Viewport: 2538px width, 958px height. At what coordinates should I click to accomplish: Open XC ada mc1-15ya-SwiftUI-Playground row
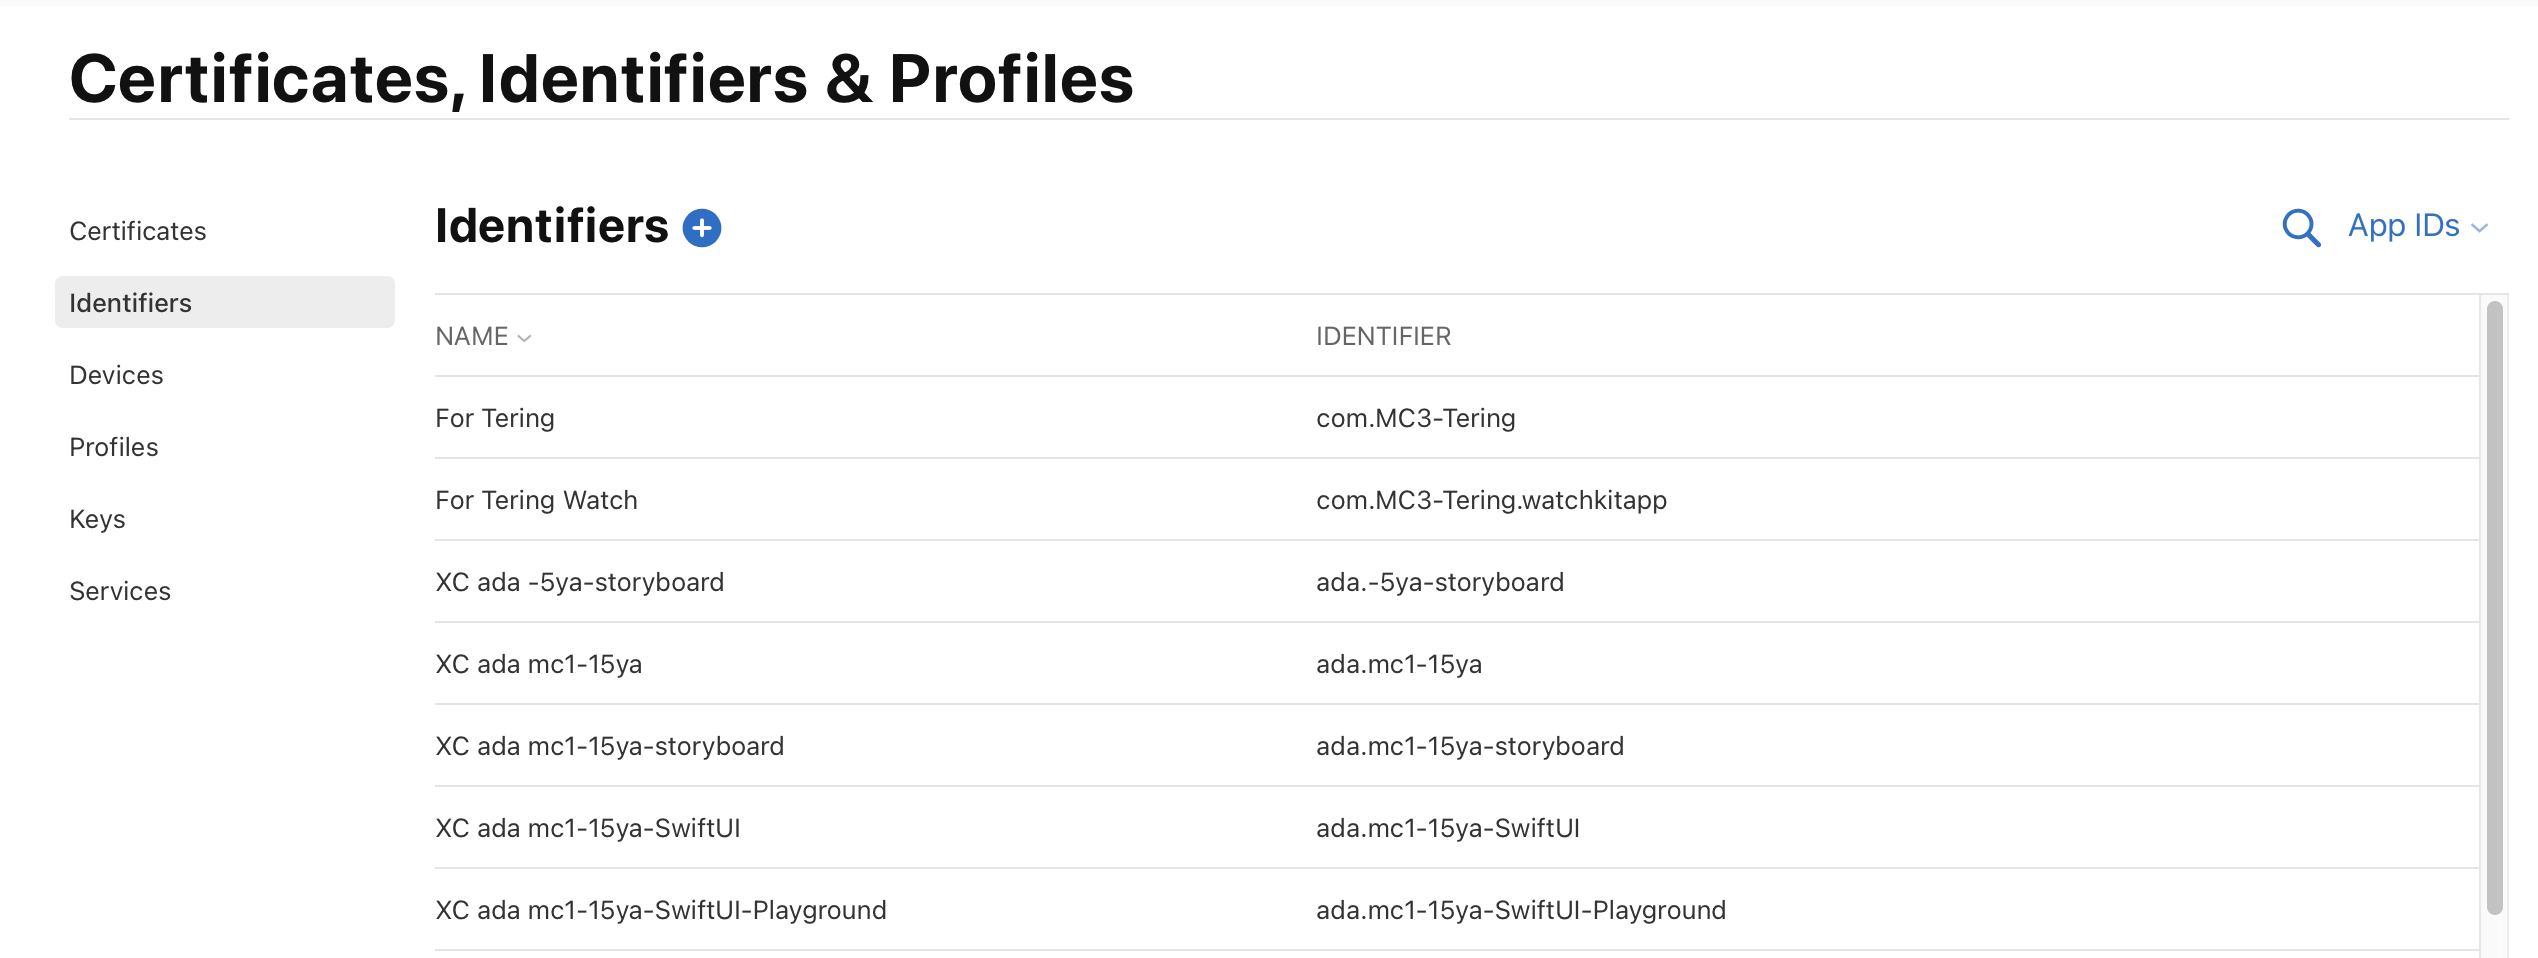click(1457, 910)
